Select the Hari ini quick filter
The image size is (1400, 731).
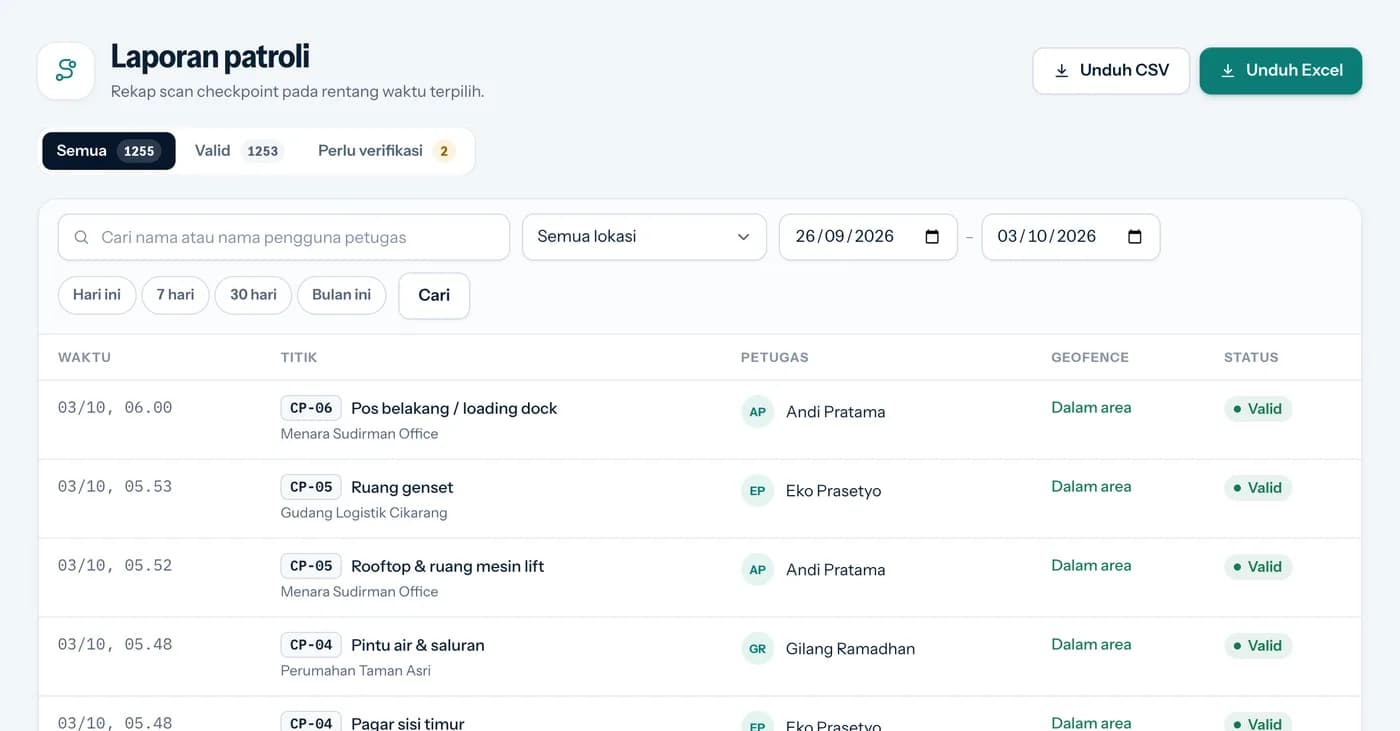click(97, 295)
